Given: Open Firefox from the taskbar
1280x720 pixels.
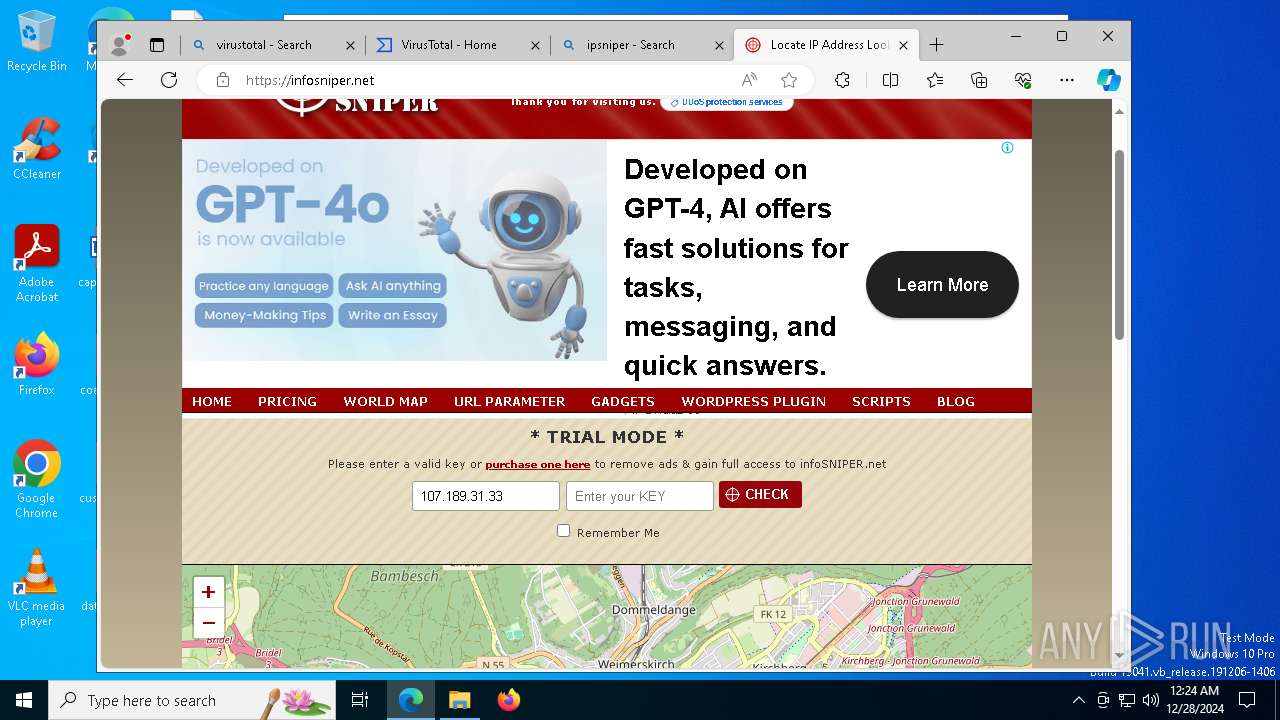Looking at the screenshot, I should click(508, 700).
